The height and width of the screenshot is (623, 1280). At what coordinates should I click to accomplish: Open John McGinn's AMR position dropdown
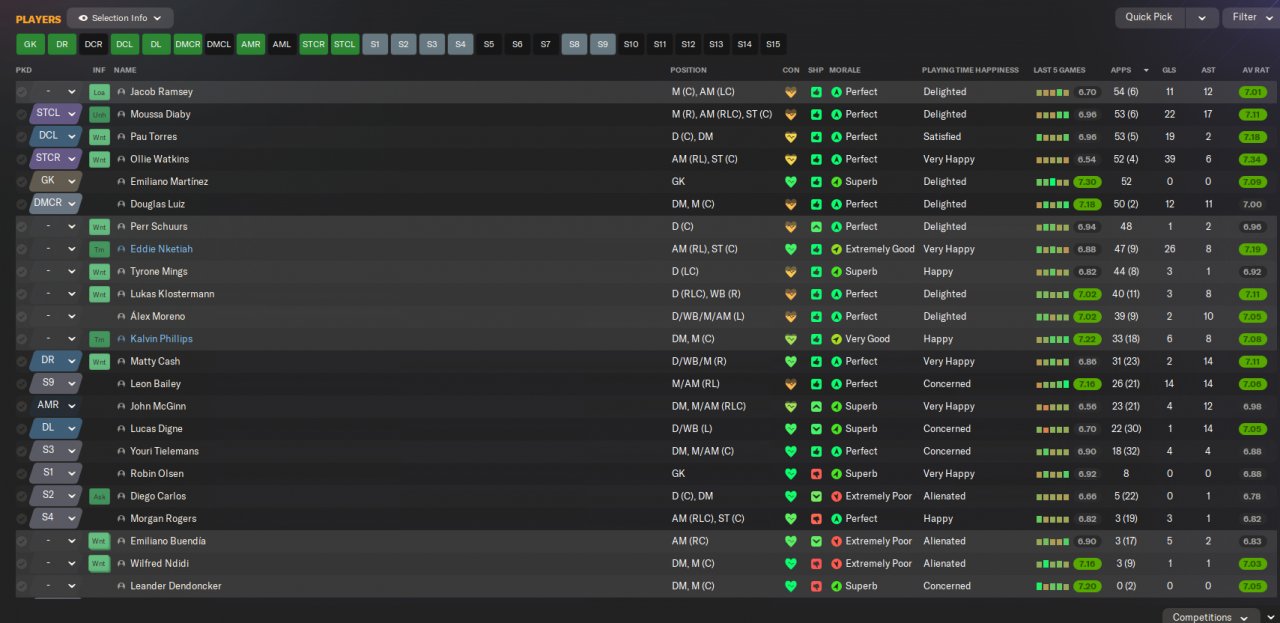click(56, 406)
